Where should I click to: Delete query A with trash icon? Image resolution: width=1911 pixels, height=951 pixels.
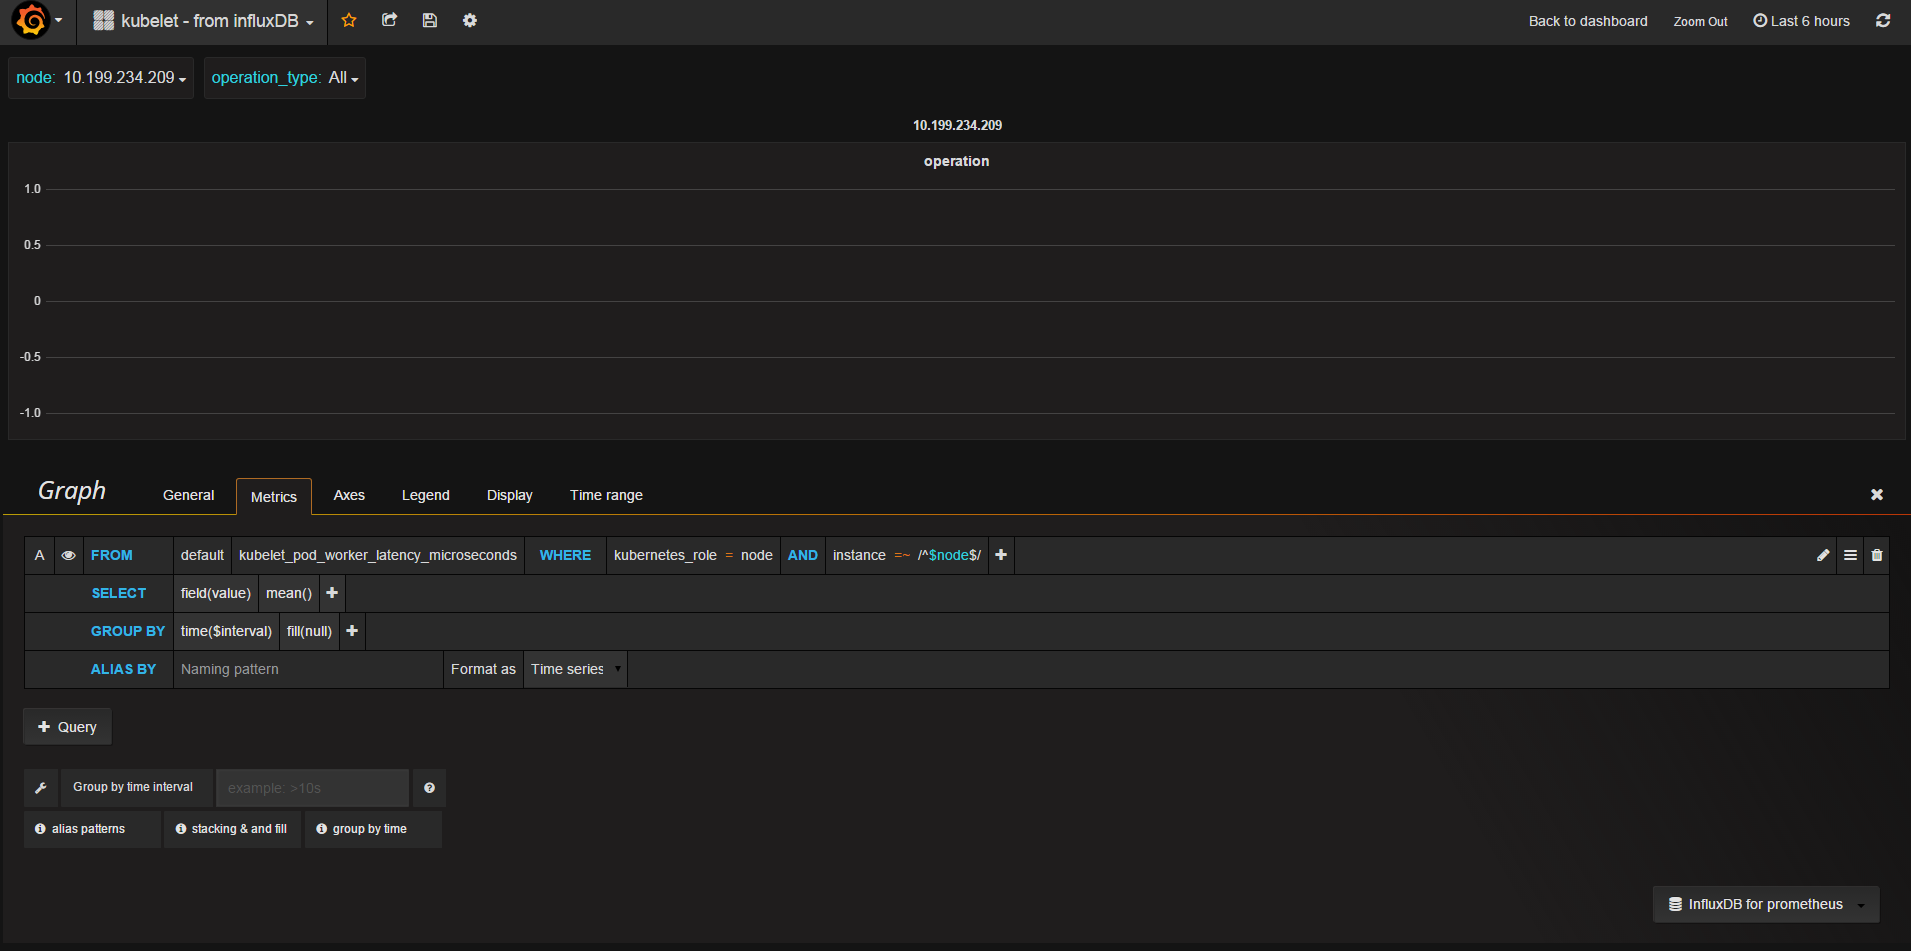coord(1877,555)
